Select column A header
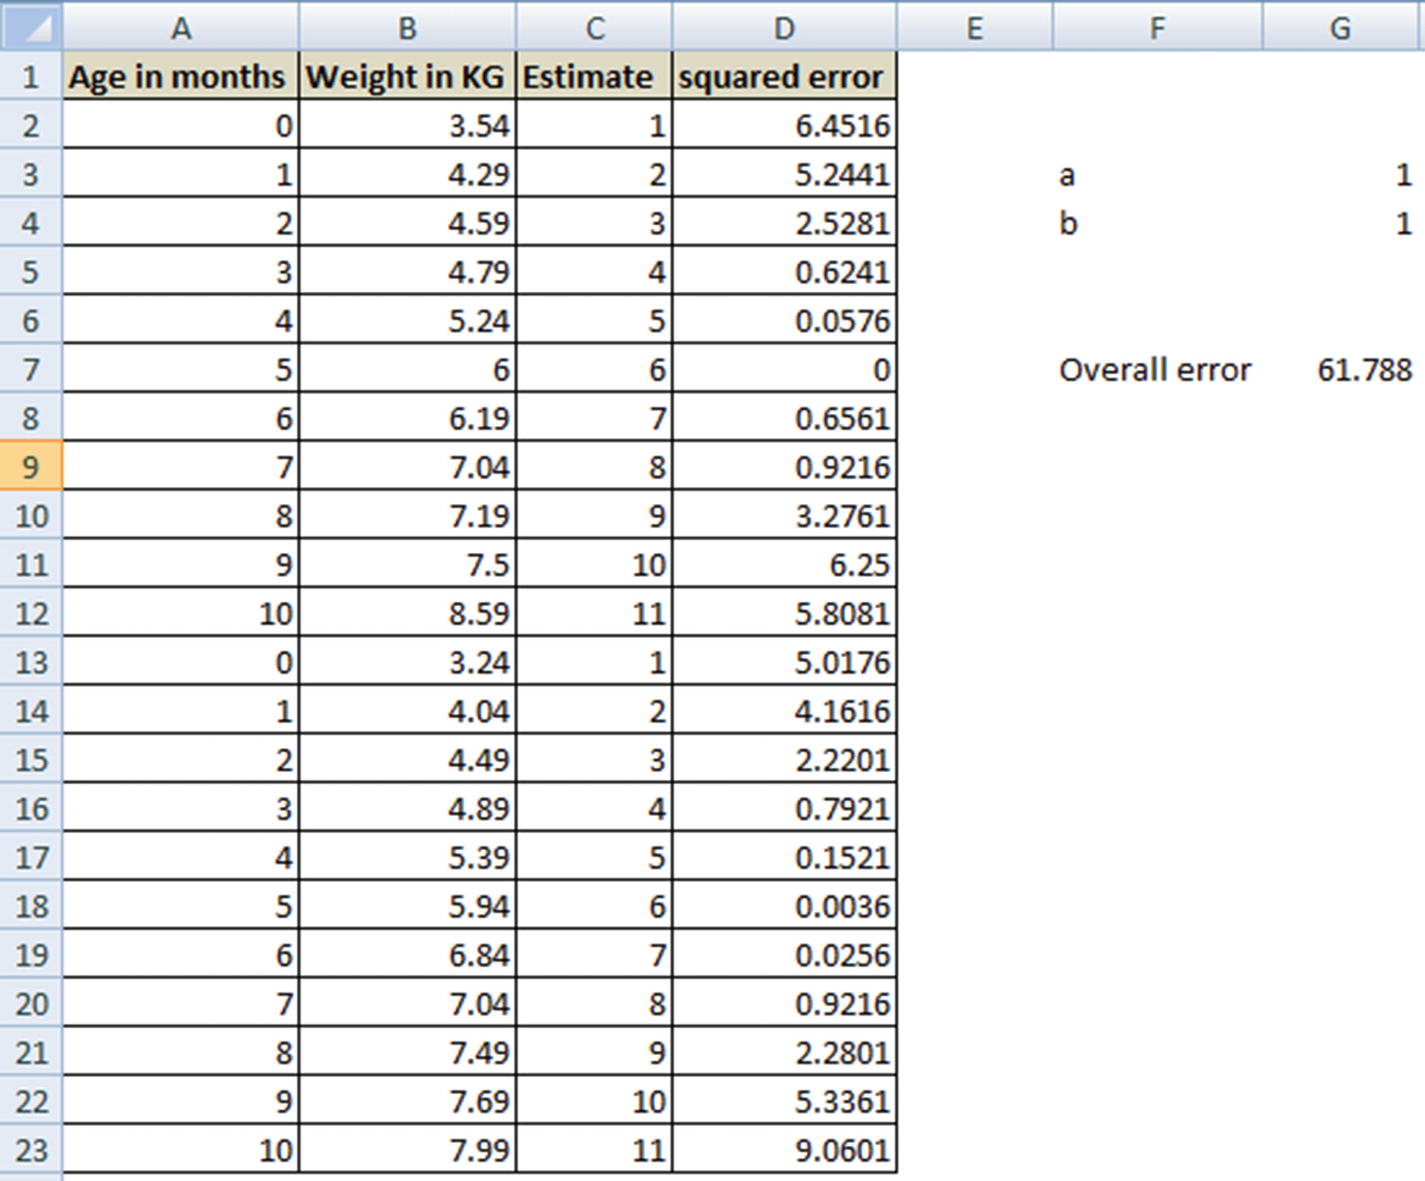This screenshot has width=1425, height=1181. 180,28
